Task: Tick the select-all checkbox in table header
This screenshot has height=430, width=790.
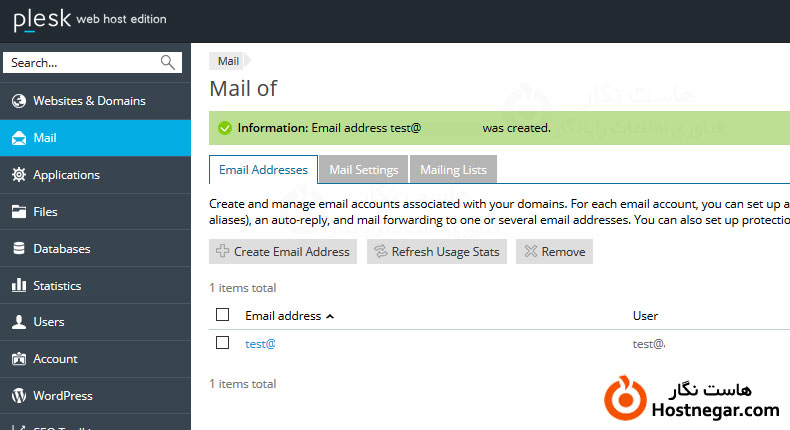Action: [223, 315]
